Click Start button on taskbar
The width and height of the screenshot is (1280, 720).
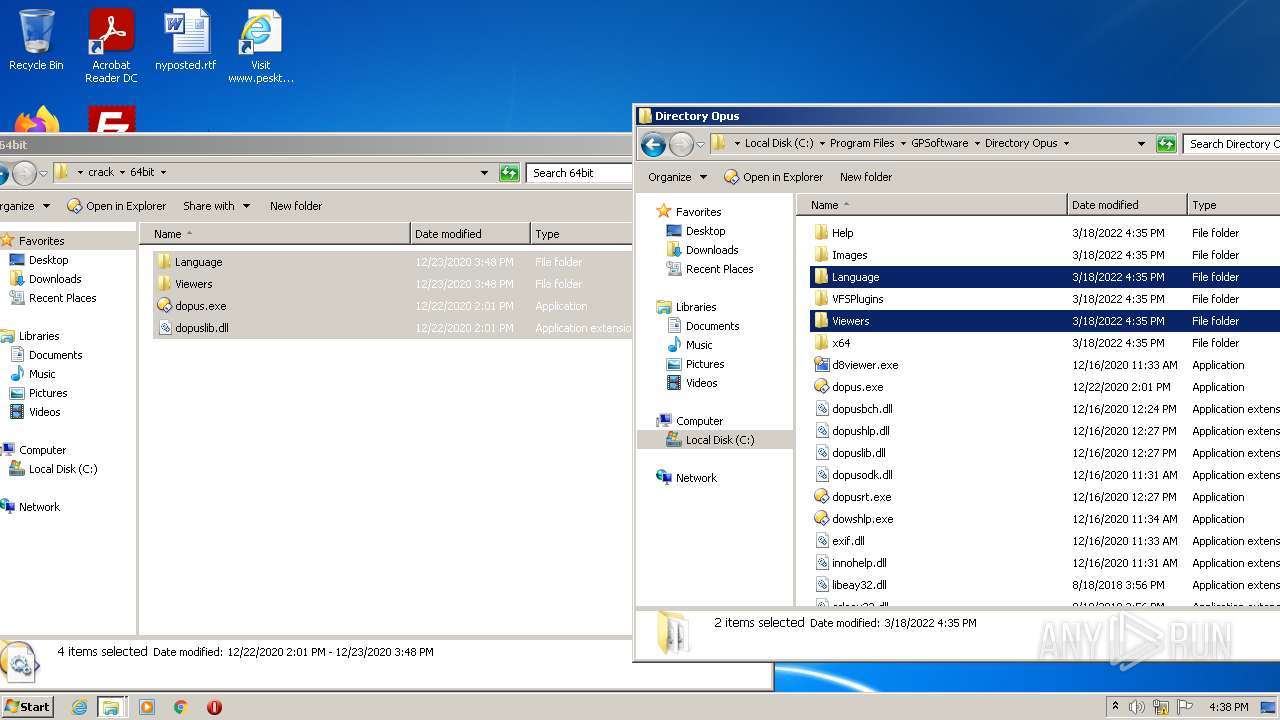[27, 706]
